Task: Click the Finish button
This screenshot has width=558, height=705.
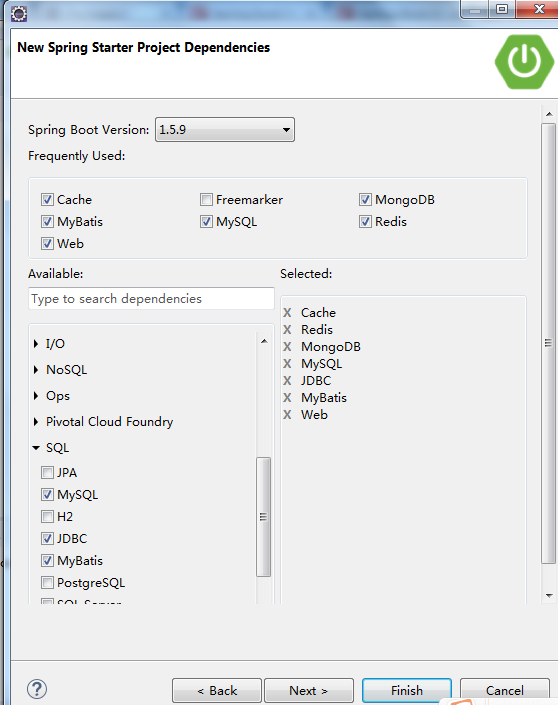Action: 407,690
